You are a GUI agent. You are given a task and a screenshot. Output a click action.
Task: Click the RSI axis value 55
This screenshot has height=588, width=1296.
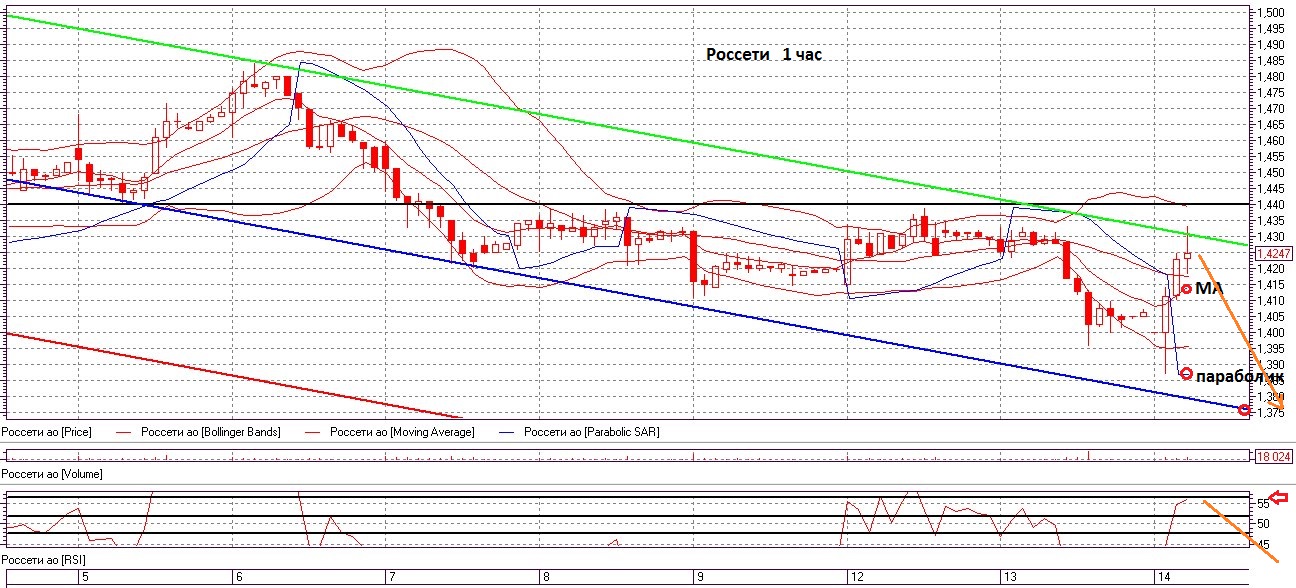[x=1263, y=504]
